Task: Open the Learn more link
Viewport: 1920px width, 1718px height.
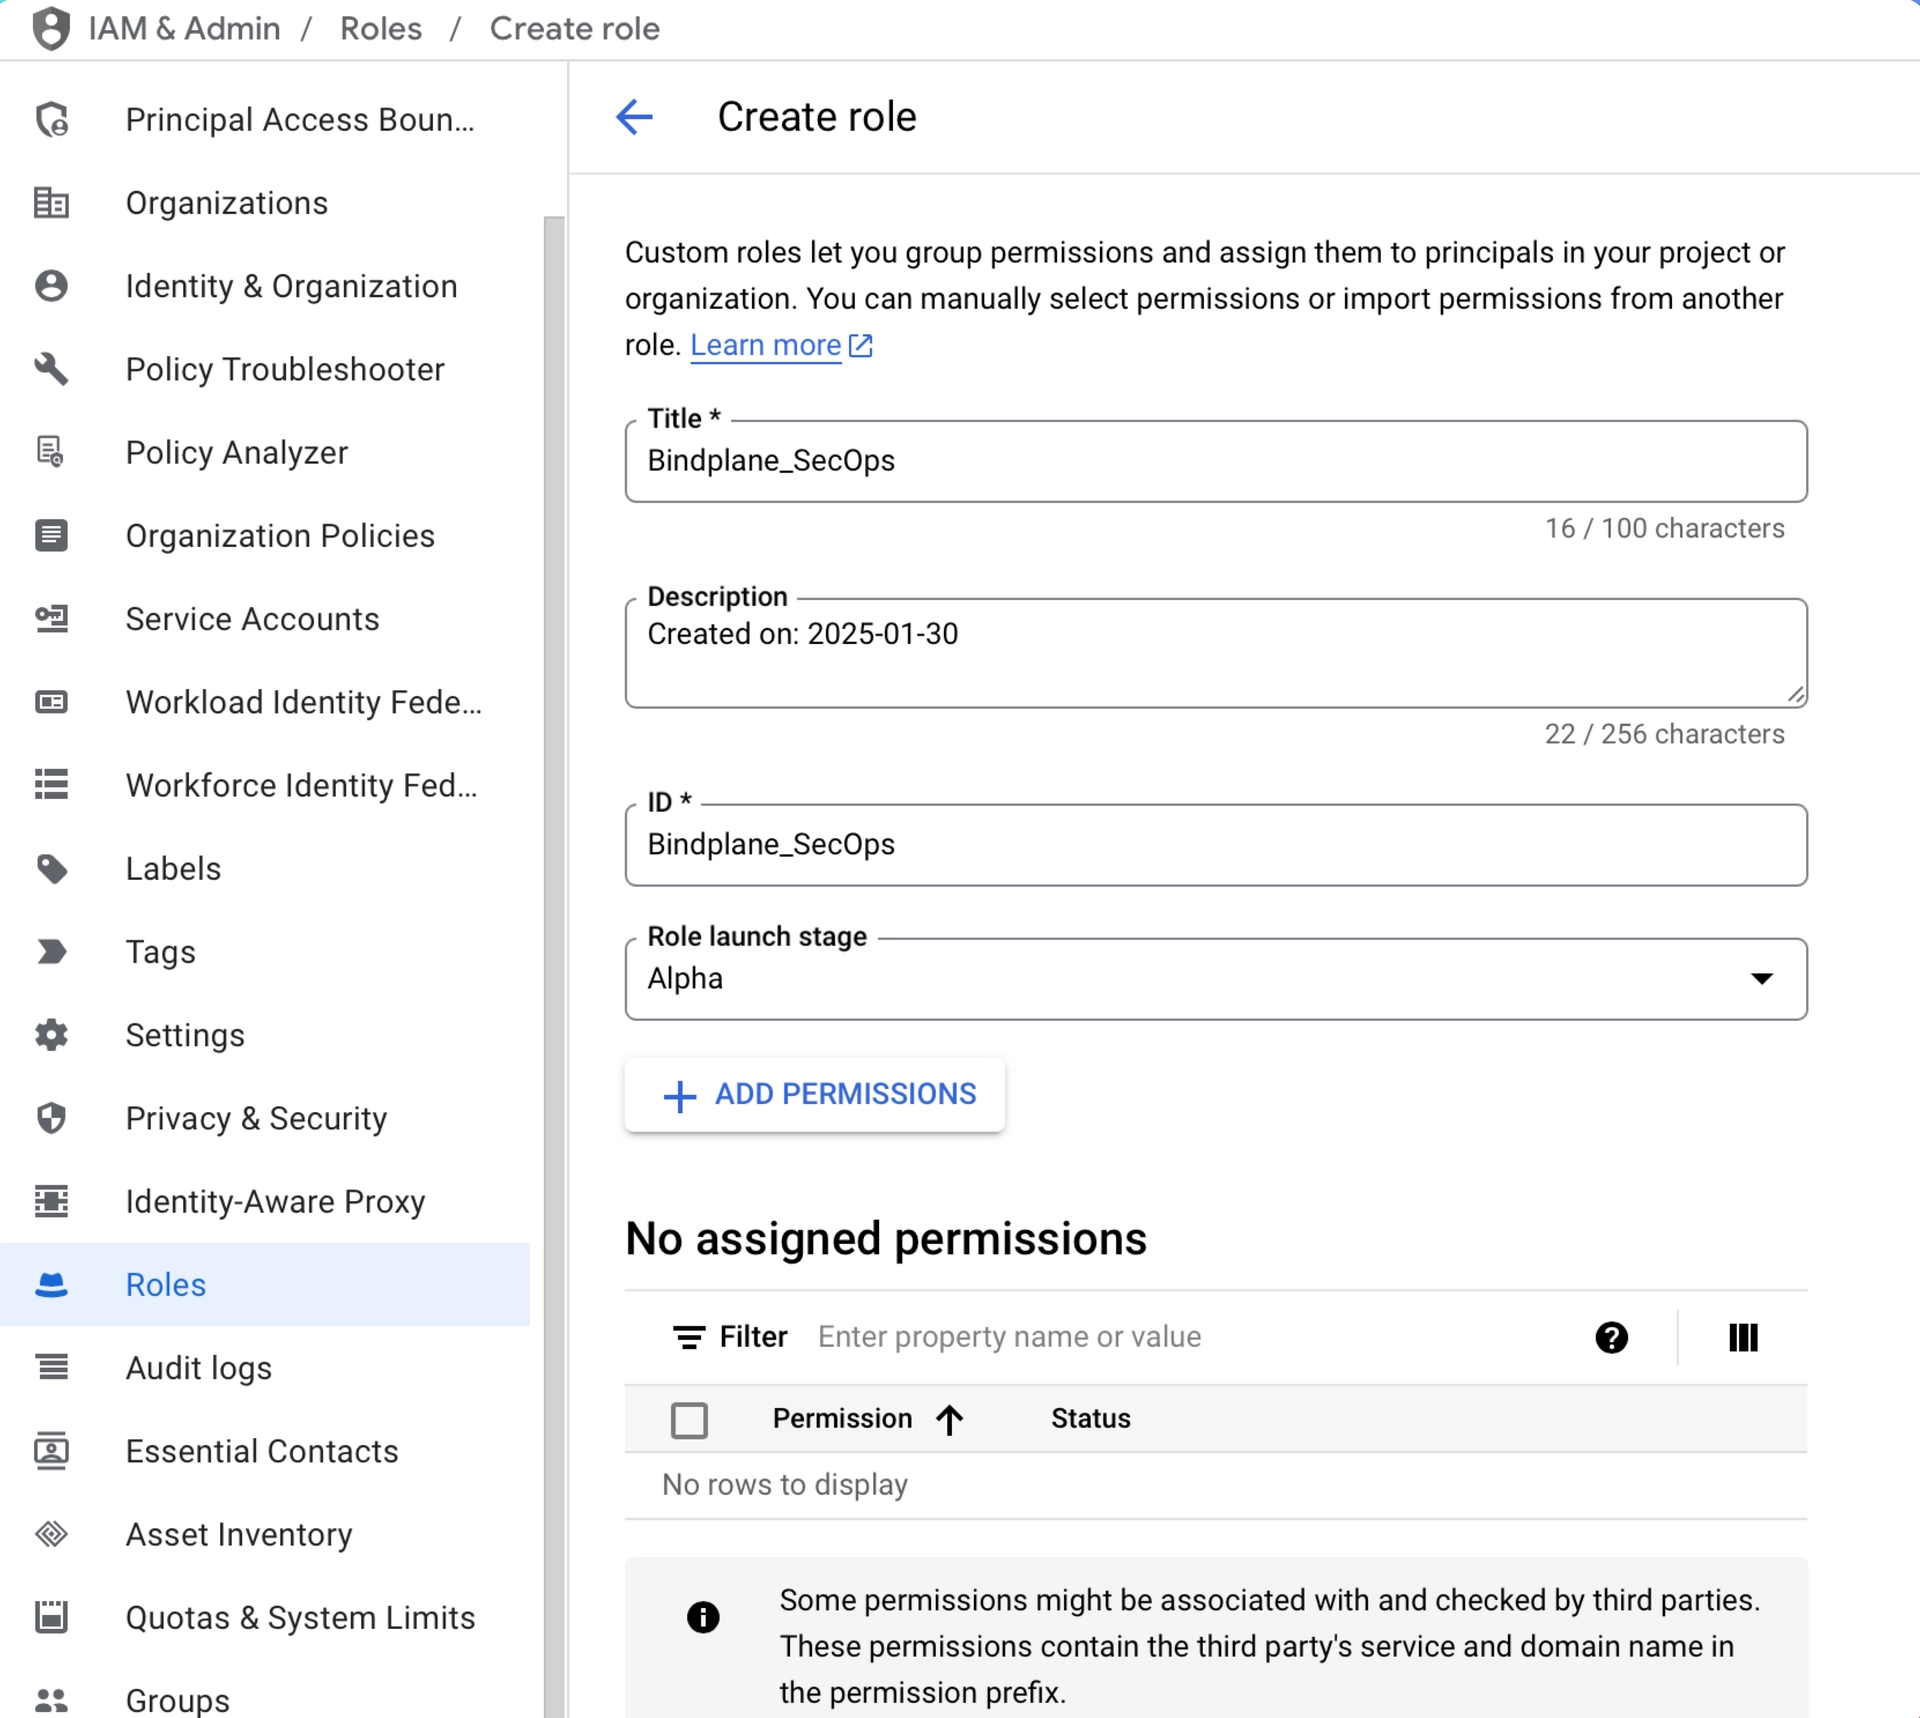Action: (767, 344)
